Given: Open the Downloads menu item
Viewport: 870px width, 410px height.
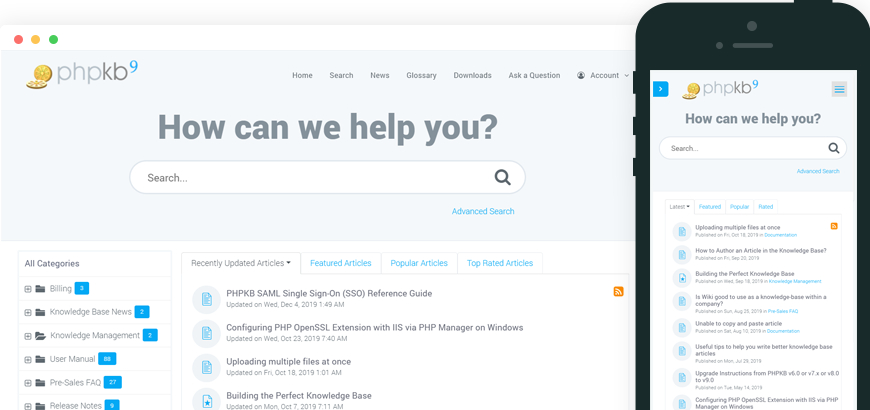Looking at the screenshot, I should pyautogui.click(x=473, y=75).
